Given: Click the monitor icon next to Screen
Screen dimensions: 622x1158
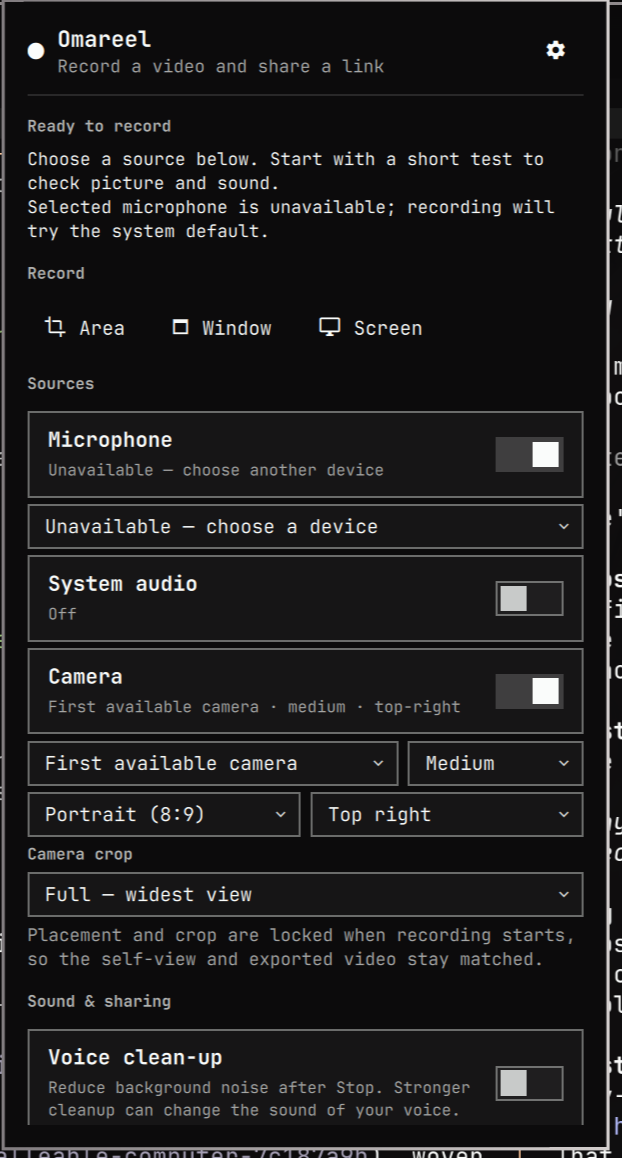Looking at the screenshot, I should 329,326.
